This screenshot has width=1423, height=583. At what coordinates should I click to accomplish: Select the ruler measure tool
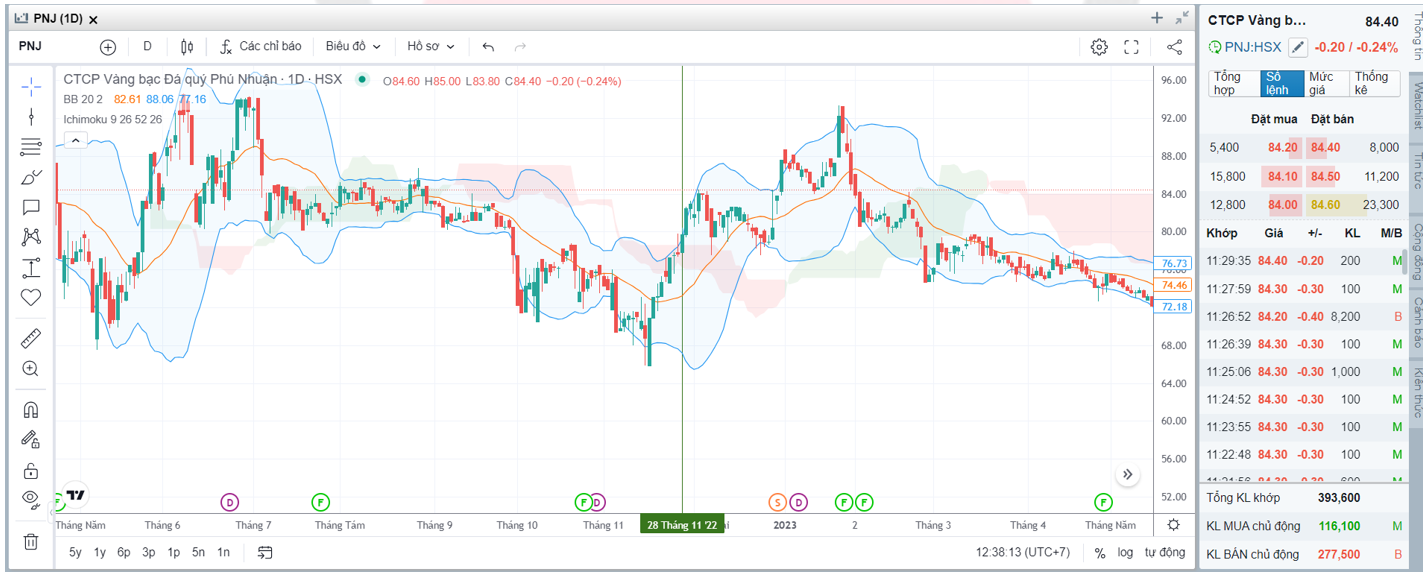pyautogui.click(x=31, y=338)
